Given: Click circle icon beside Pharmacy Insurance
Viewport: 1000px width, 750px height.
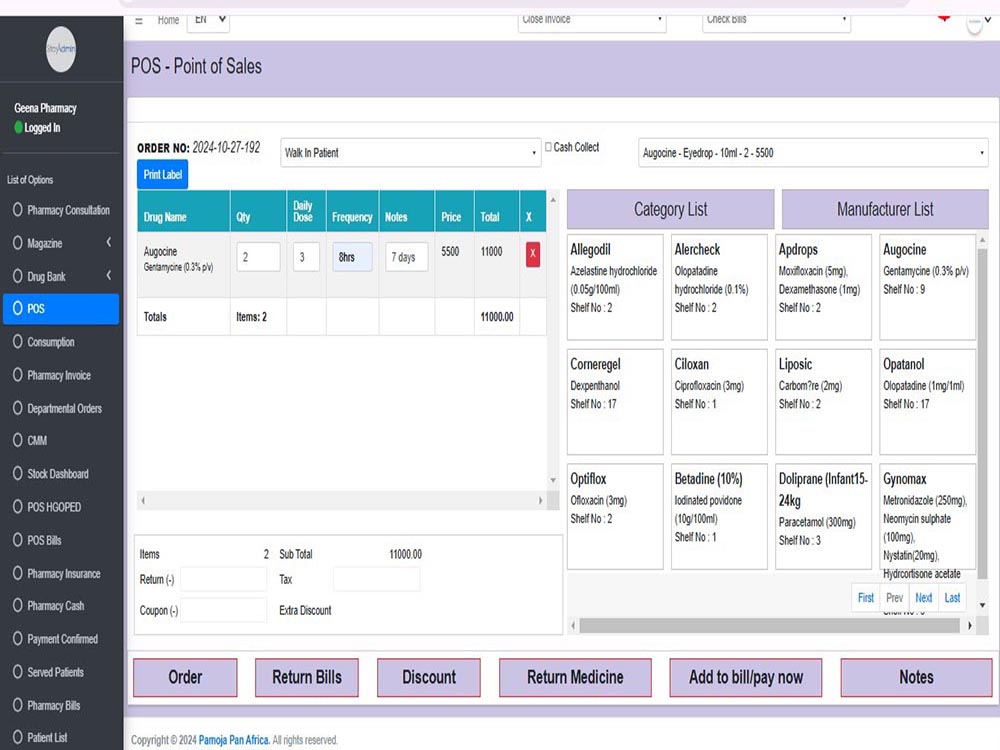Looking at the screenshot, I should [x=17, y=573].
